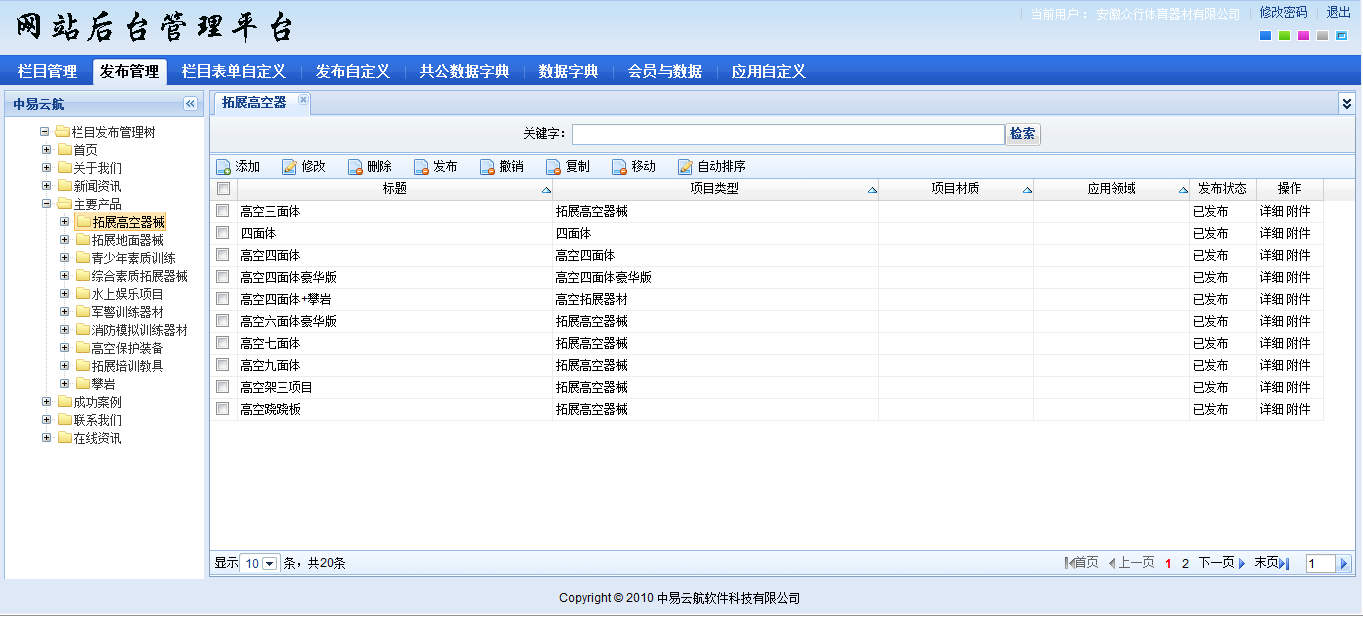Check the box for 高空三面体 row
1363x617 pixels.
pos(223,211)
